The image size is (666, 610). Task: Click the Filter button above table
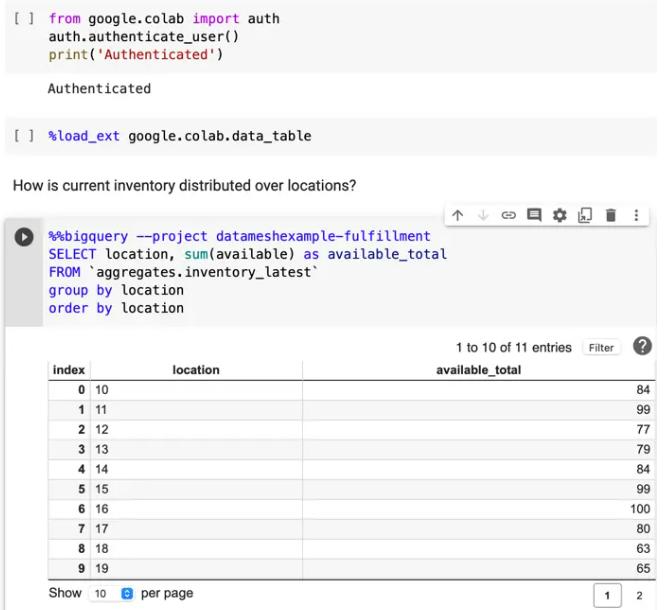601,348
